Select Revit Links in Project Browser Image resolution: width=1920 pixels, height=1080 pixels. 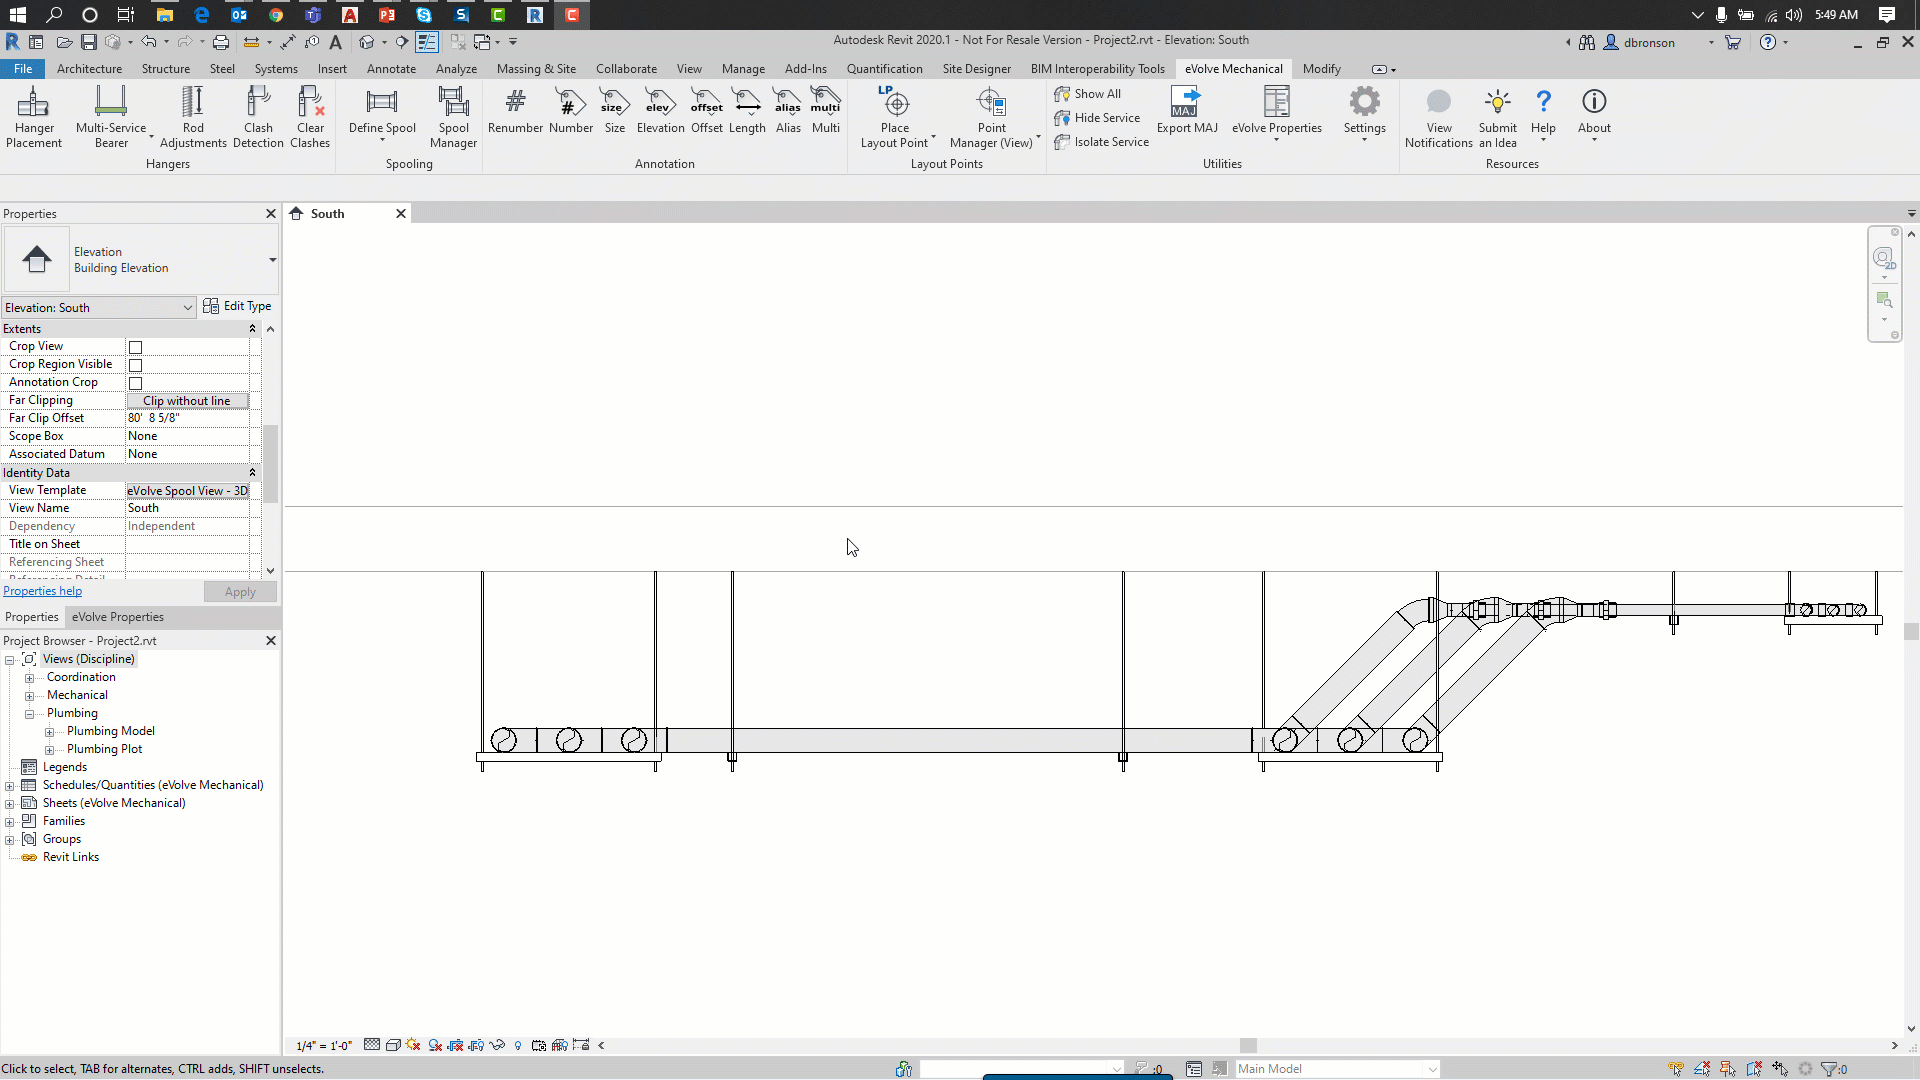pos(70,857)
